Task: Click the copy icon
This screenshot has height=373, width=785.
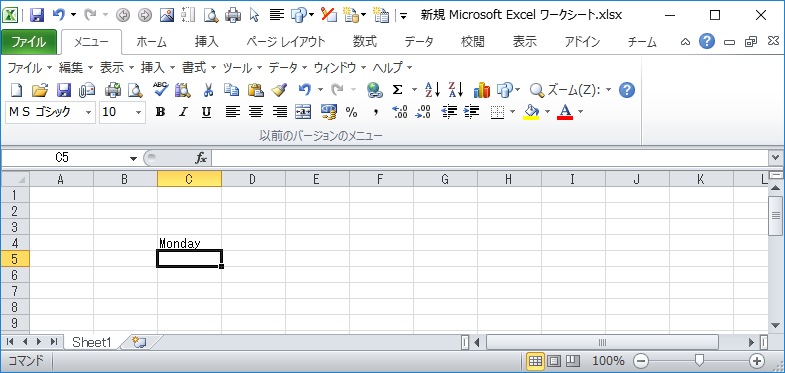Action: point(231,90)
